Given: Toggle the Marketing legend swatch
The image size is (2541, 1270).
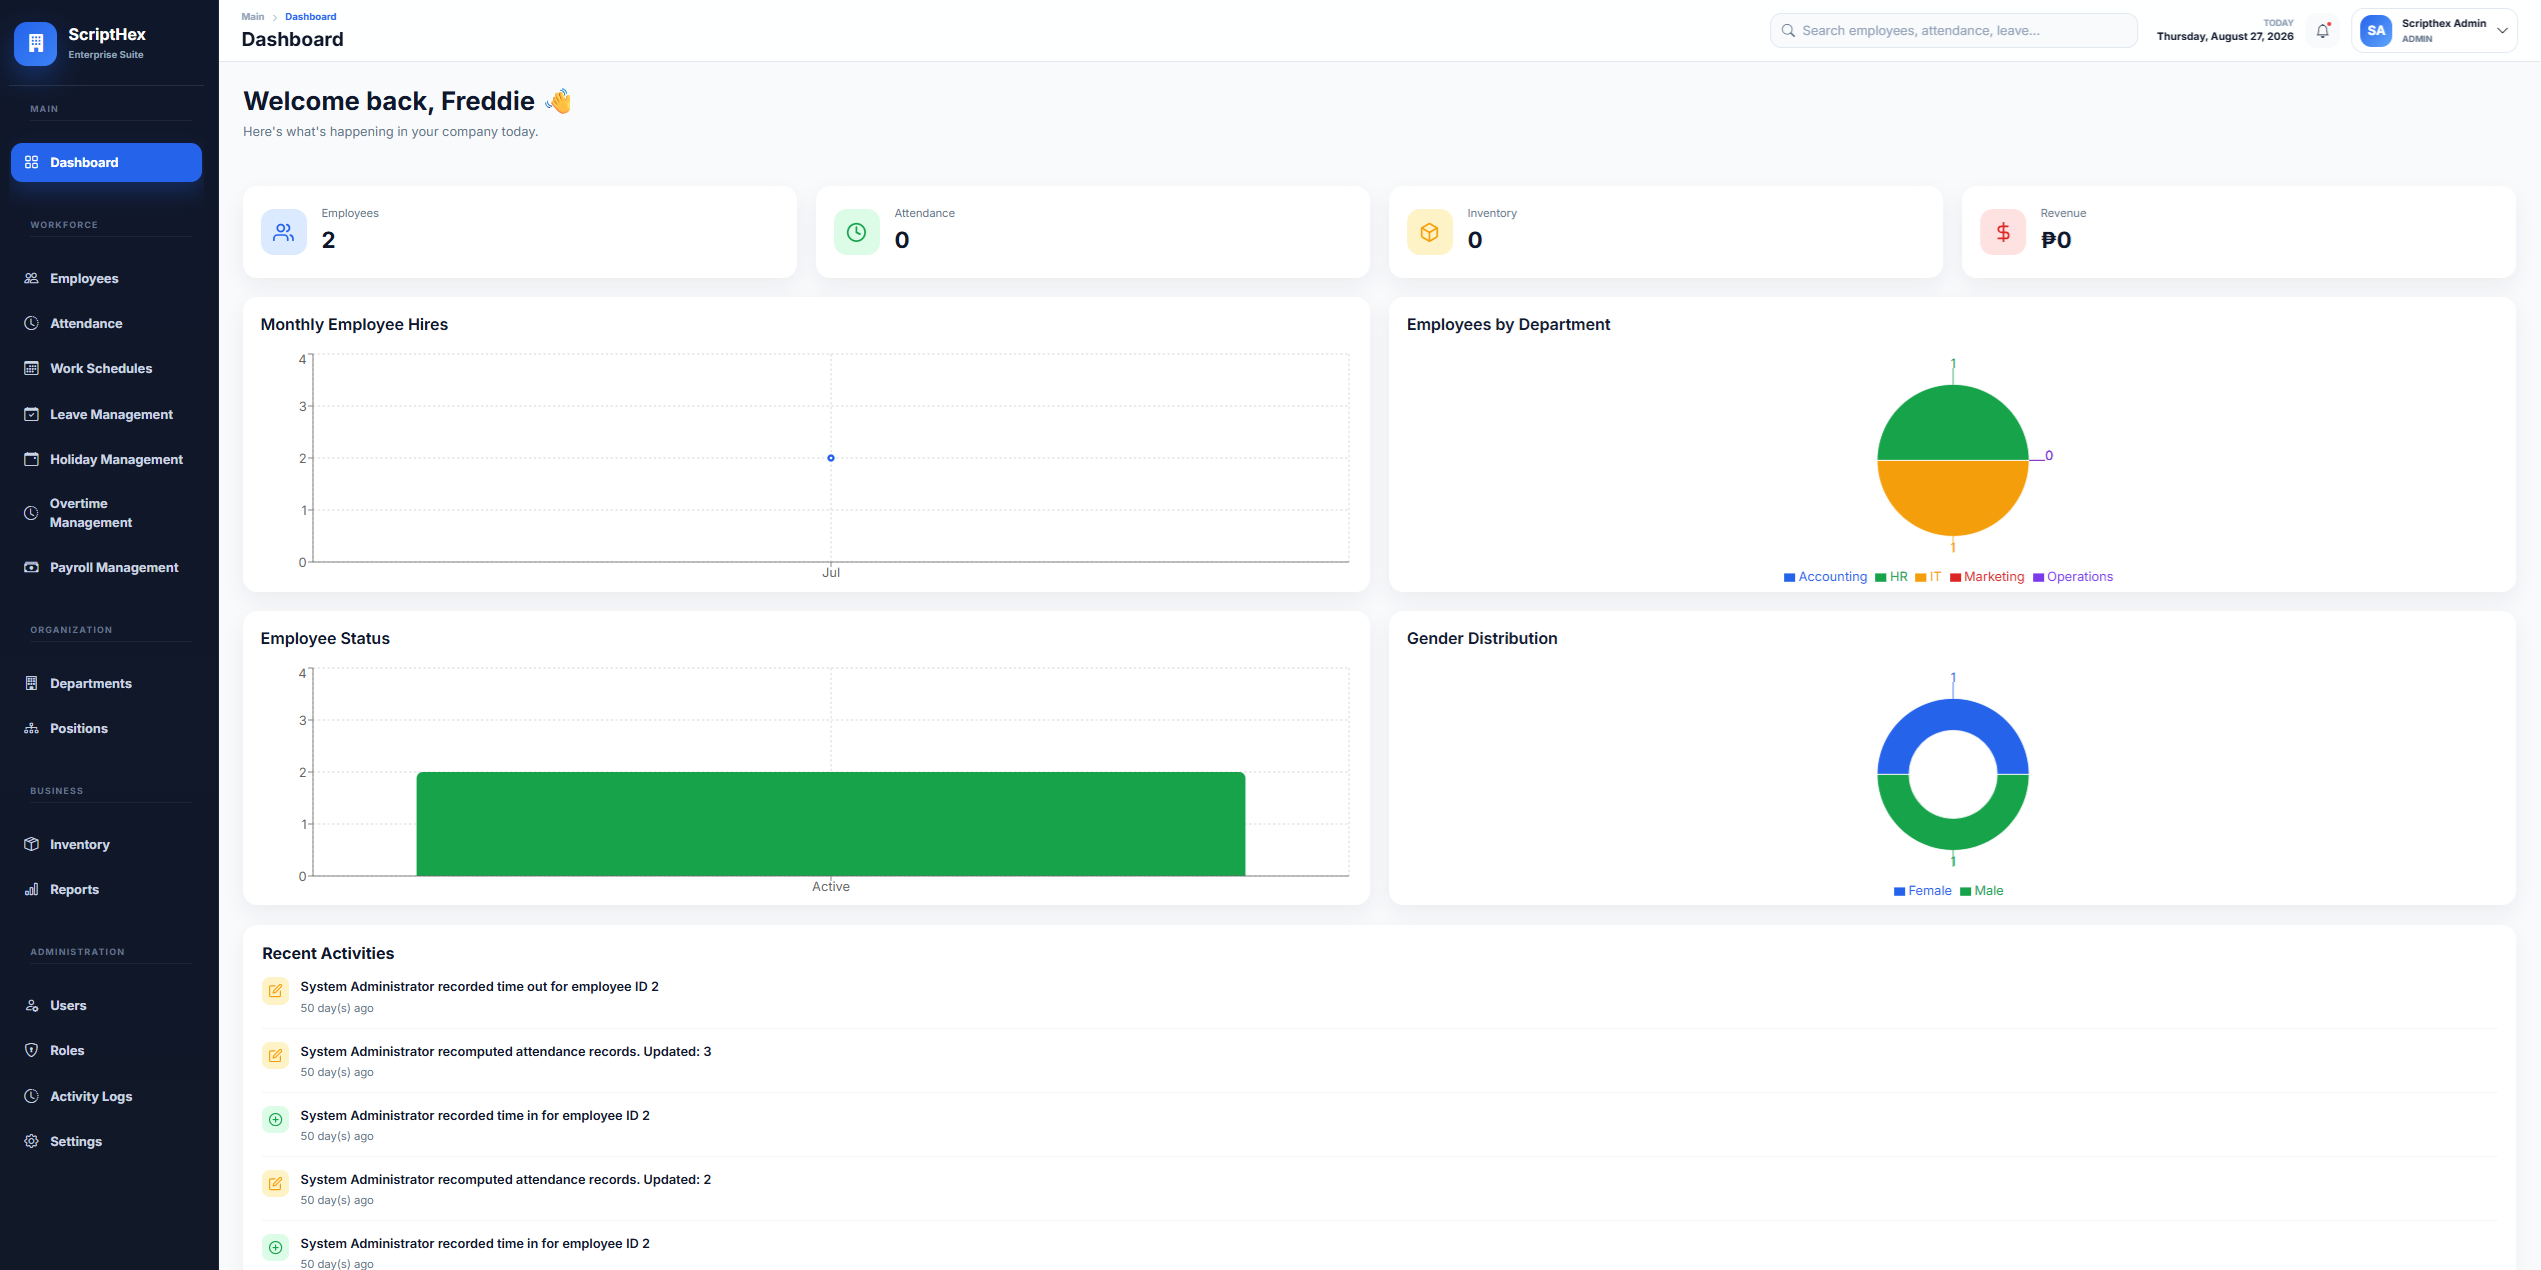Looking at the screenshot, I should click(1955, 577).
